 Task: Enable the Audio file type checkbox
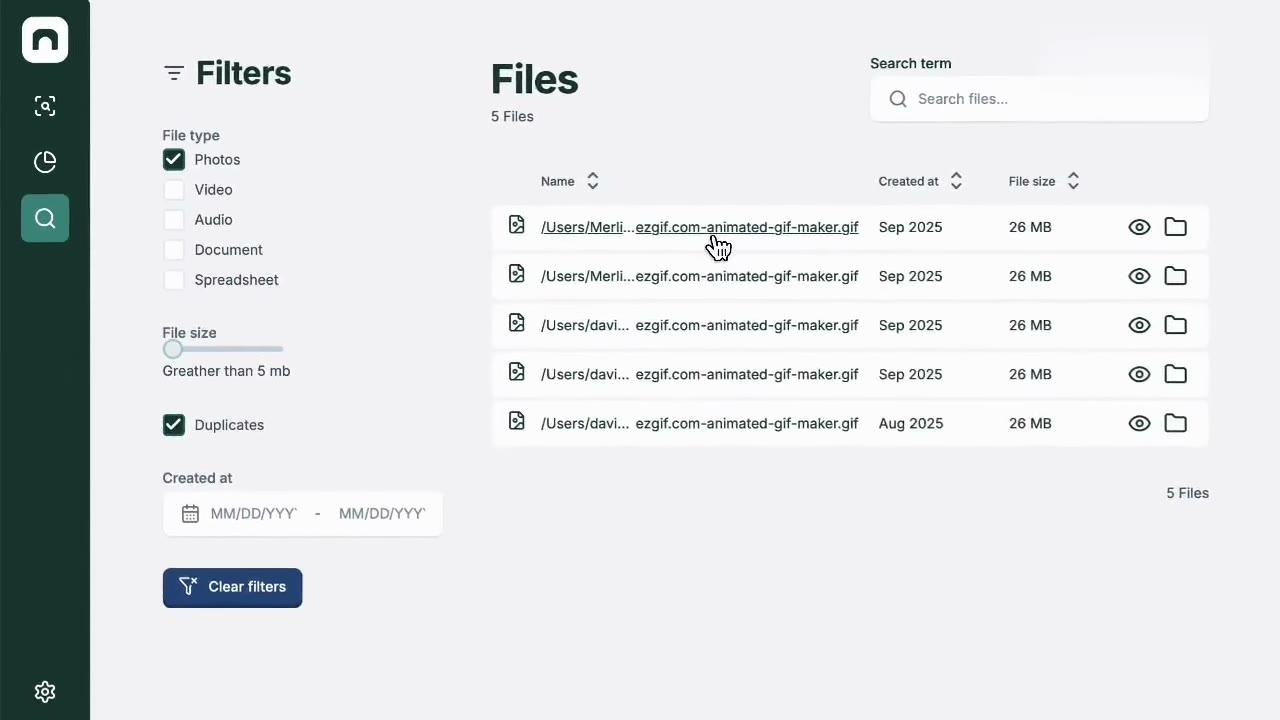pos(174,220)
